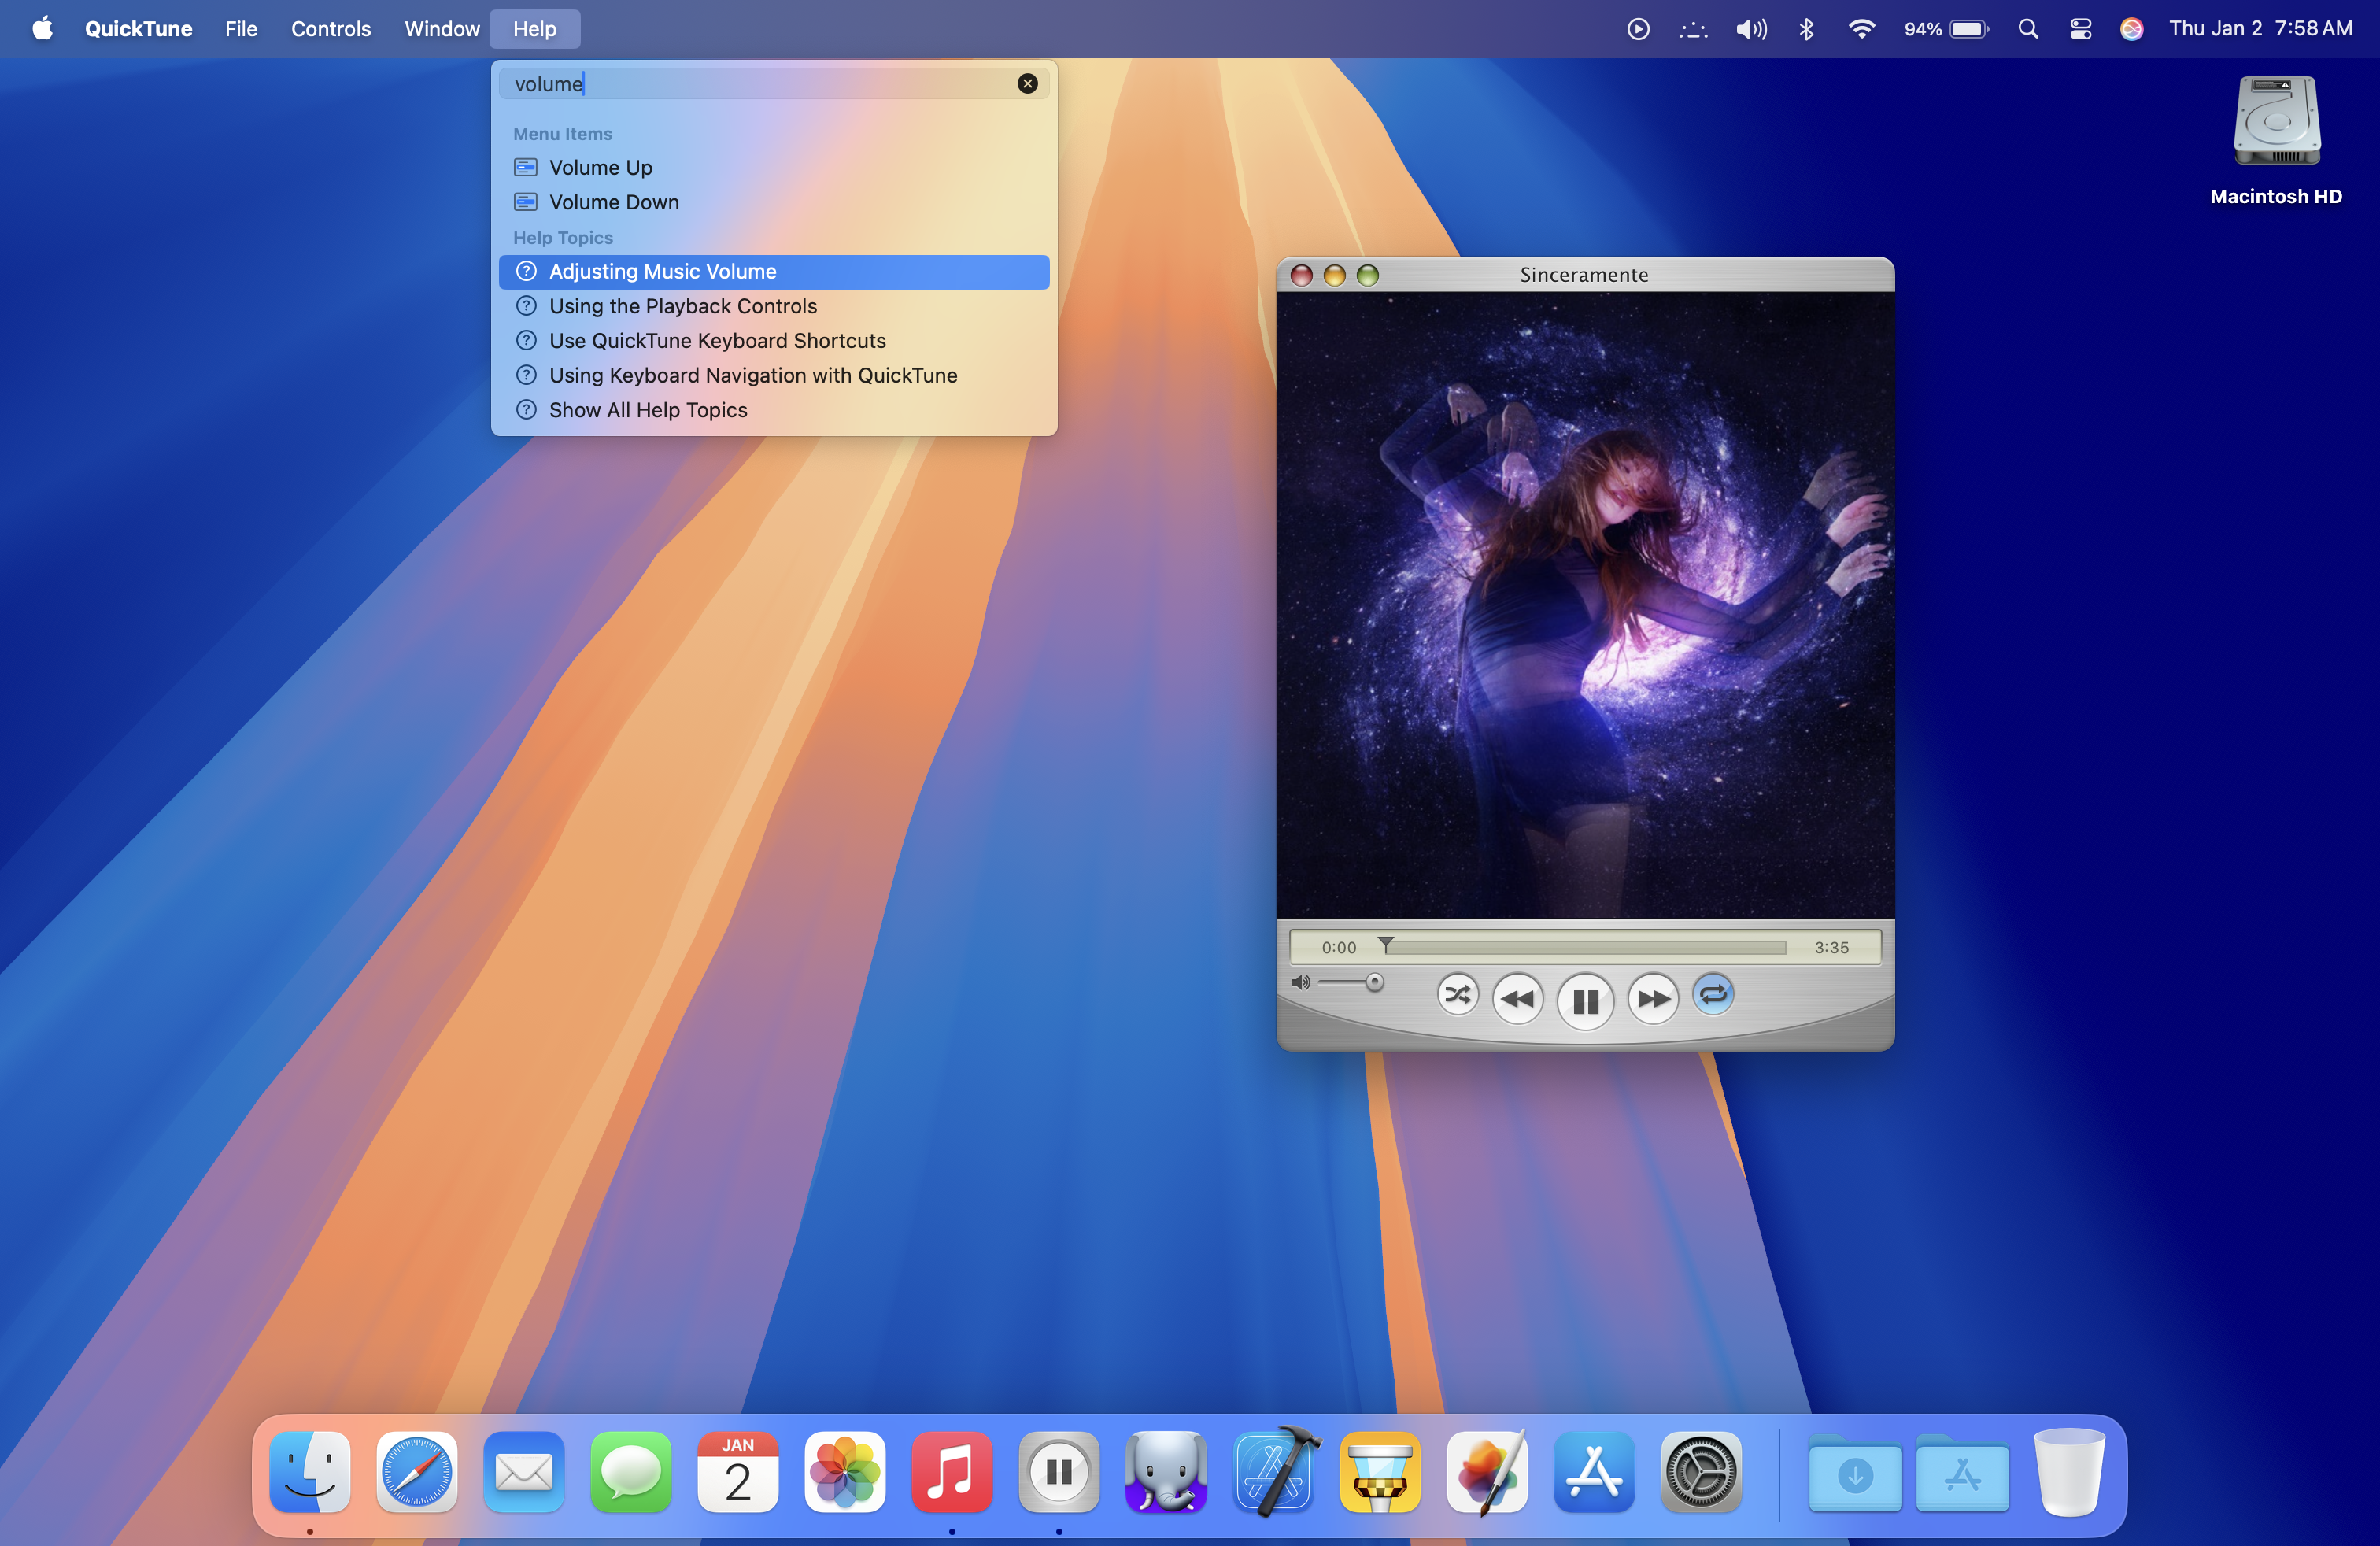Open Using the Playback Controls help topic
2380x1546 pixels.
[x=774, y=306]
